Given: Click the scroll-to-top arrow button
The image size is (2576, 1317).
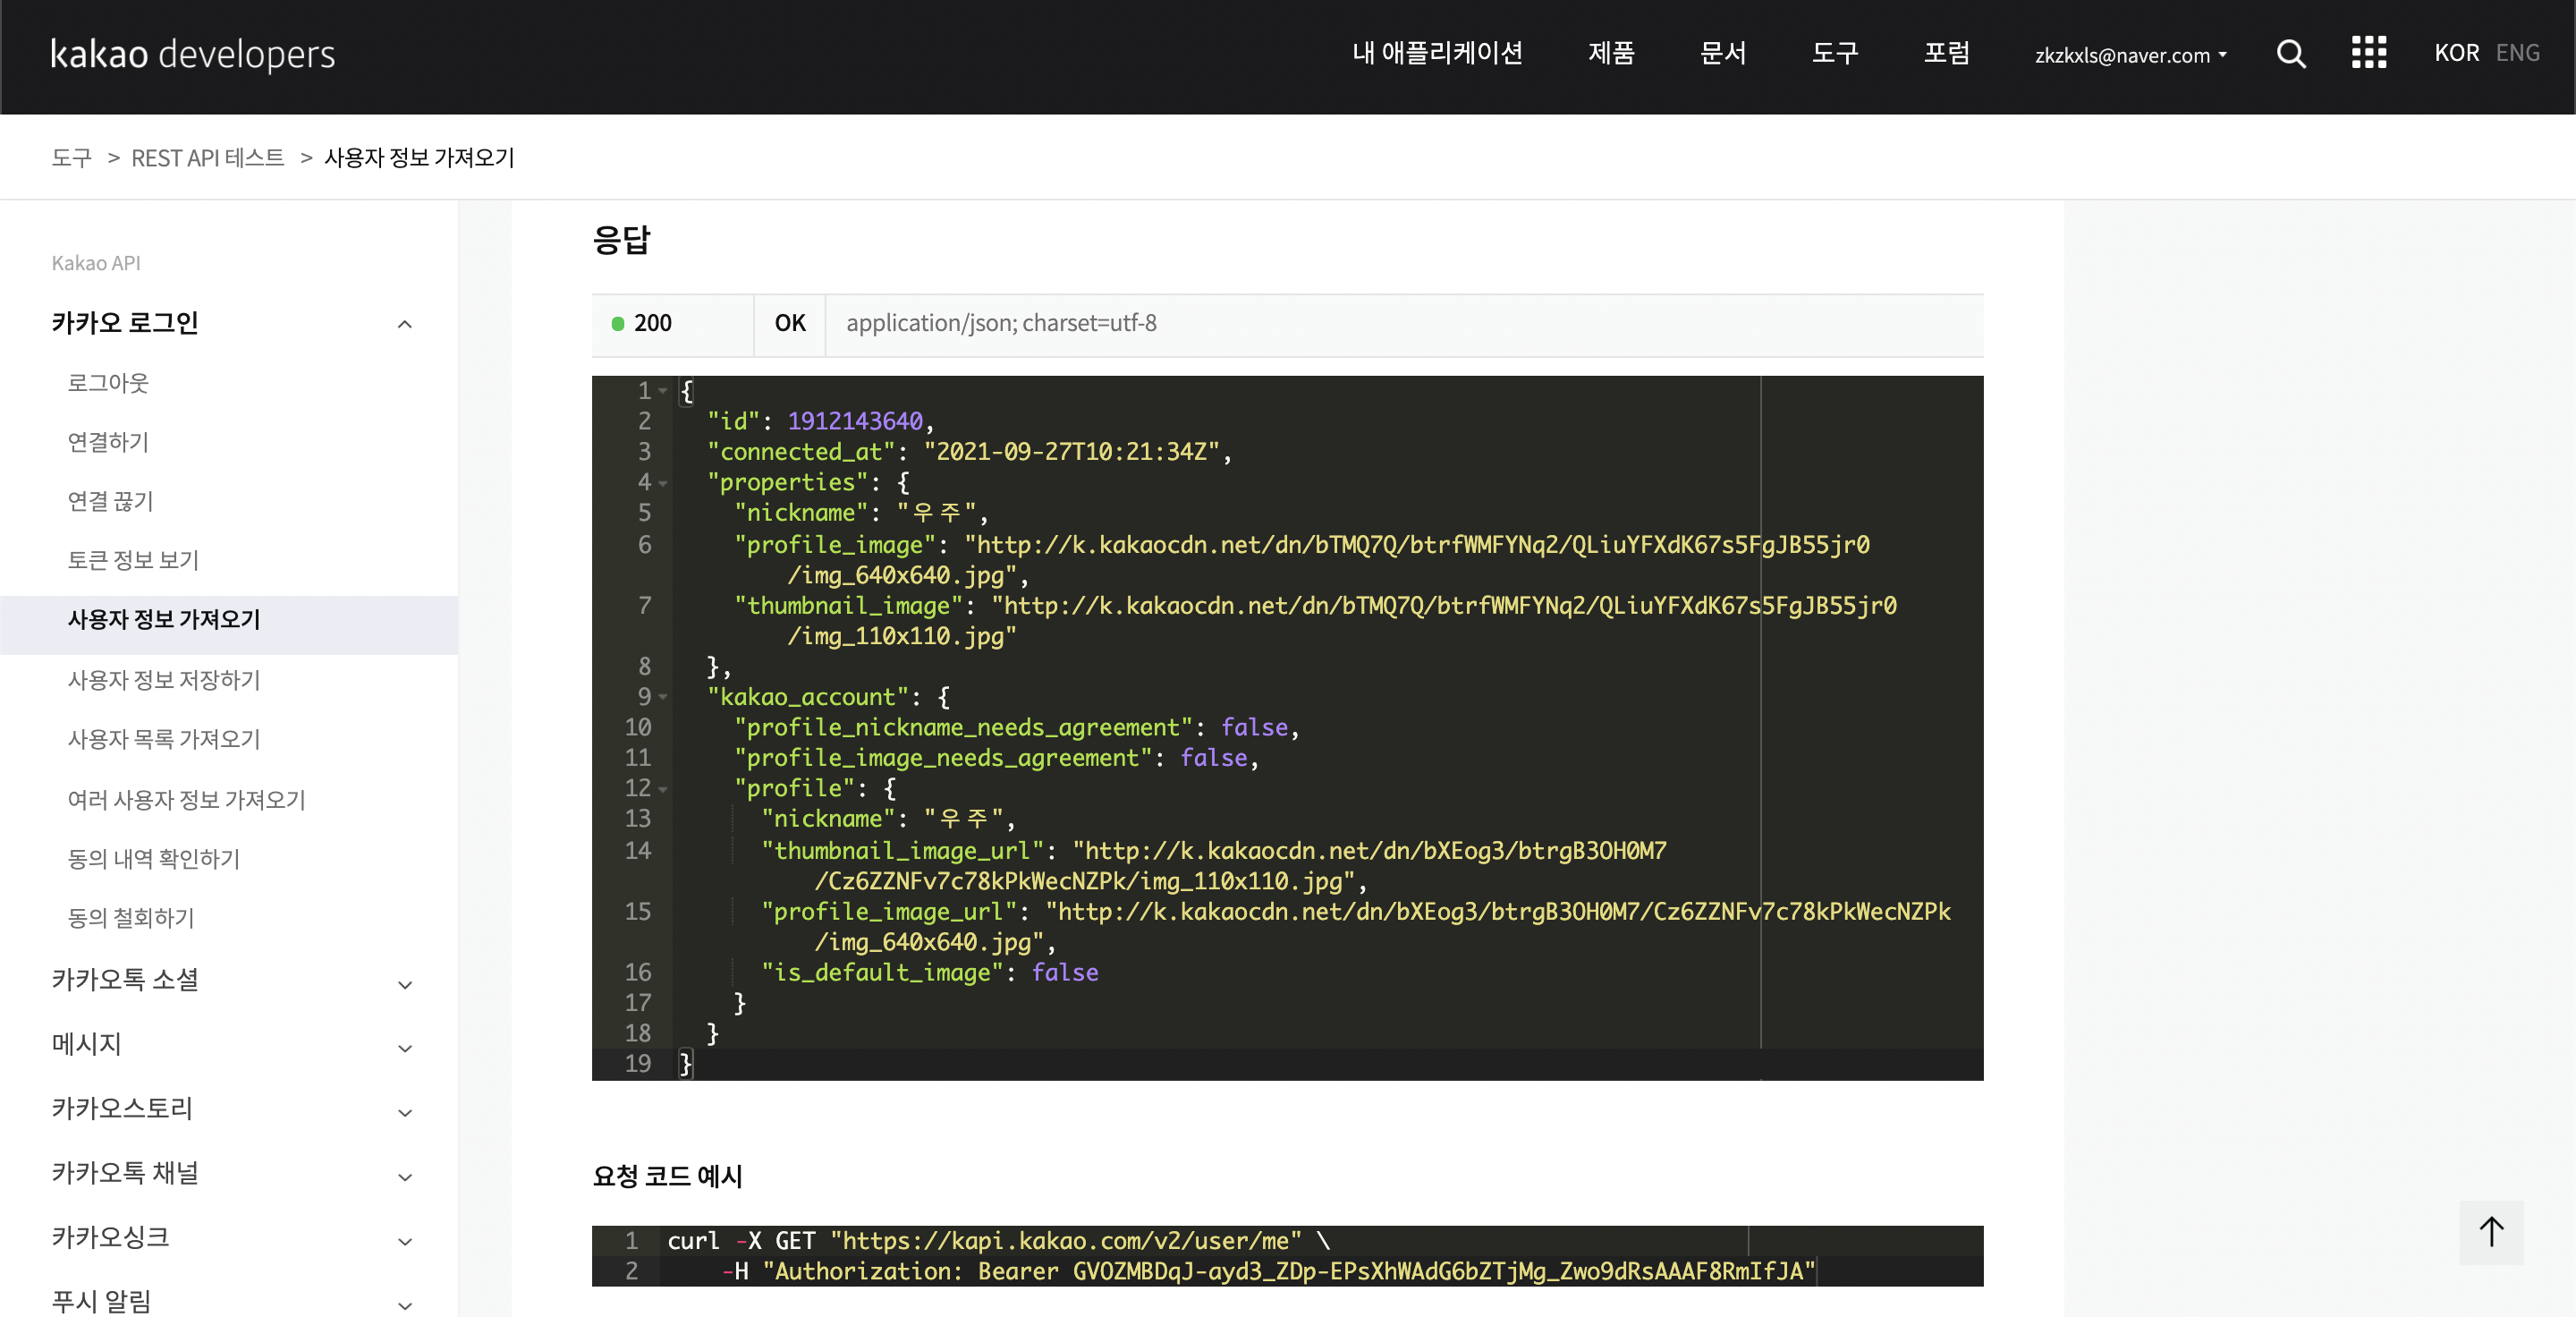Looking at the screenshot, I should (x=2491, y=1231).
